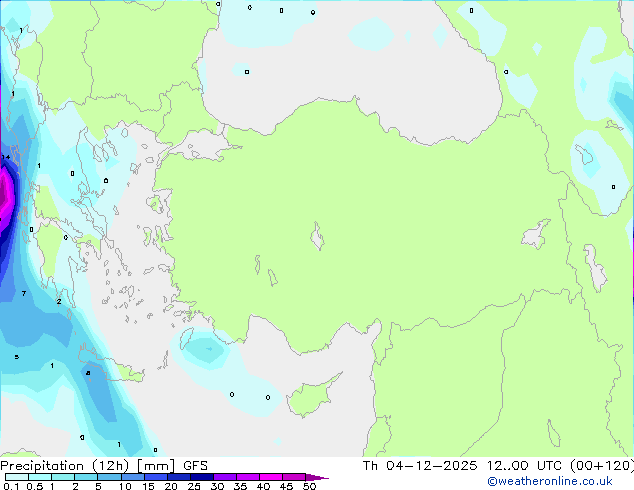Click the 25–30 mm dark navy legend swatch
Image resolution: width=634 pixels, height=490 pixels.
pyautogui.click(x=202, y=477)
